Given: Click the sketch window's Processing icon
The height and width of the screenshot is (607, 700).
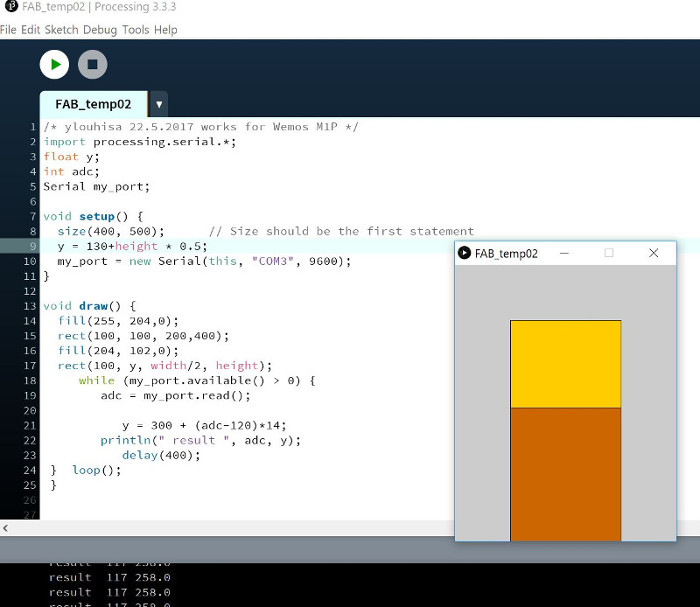Looking at the screenshot, I should click(464, 253).
